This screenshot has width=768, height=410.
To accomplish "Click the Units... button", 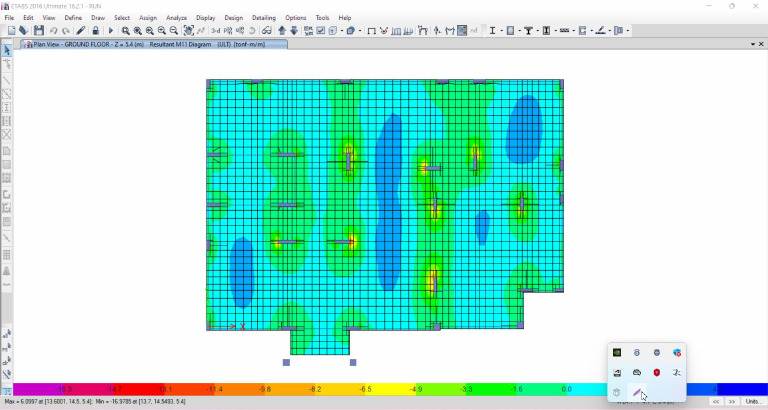I will pos(753,401).
